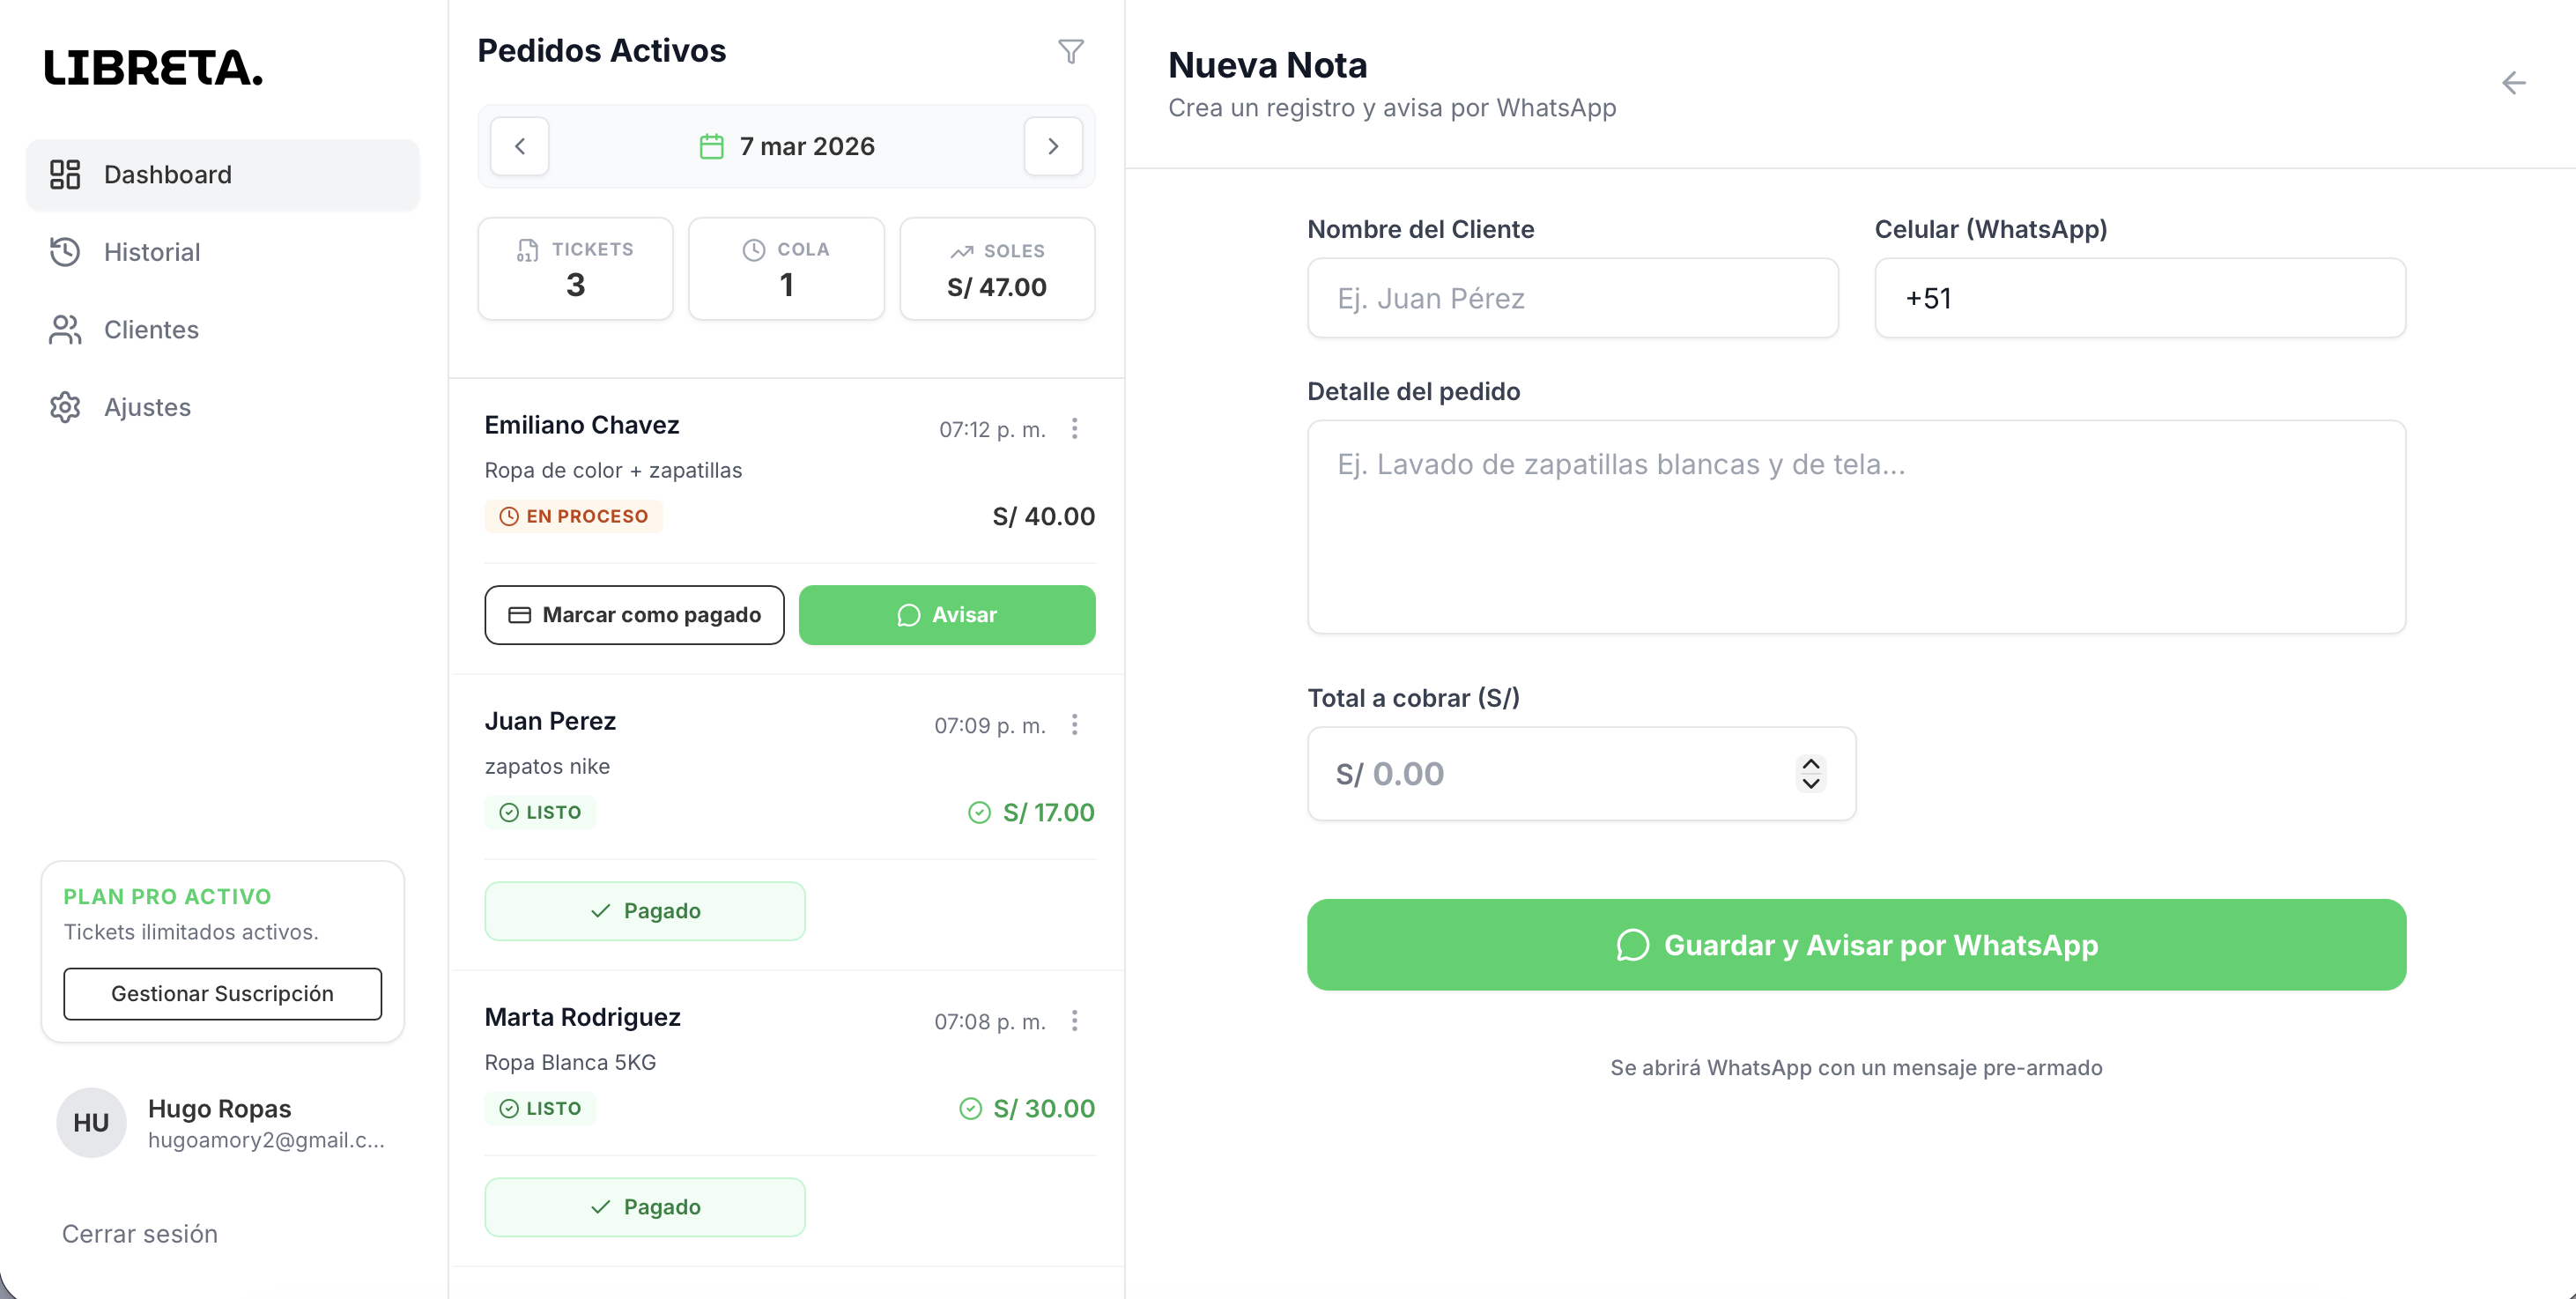
Task: Click Guardar y Avisar por WhatsApp
Action: (x=1856, y=944)
